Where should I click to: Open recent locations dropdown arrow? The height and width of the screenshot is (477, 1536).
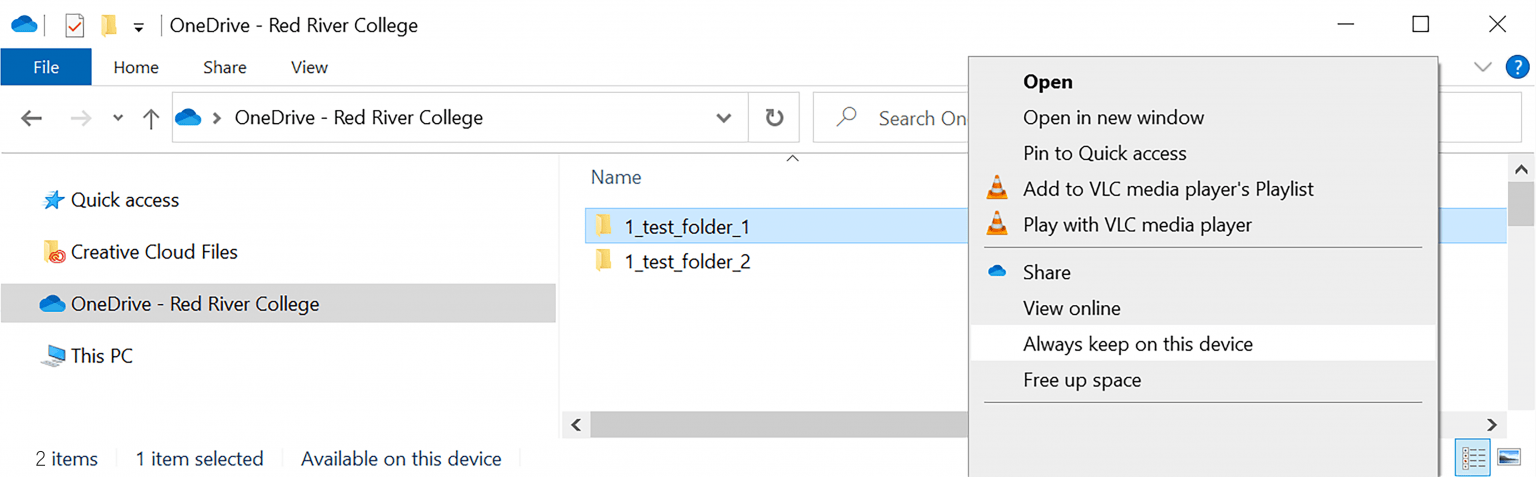coord(118,118)
